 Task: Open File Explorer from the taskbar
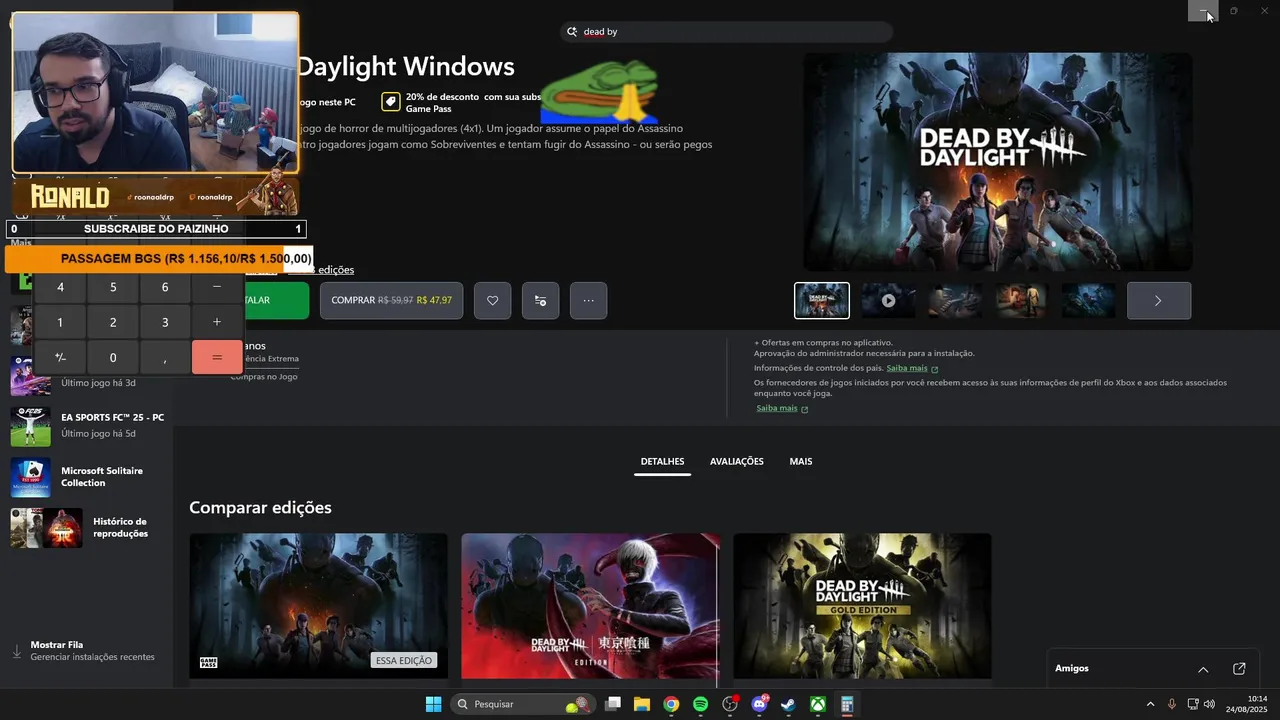[642, 704]
